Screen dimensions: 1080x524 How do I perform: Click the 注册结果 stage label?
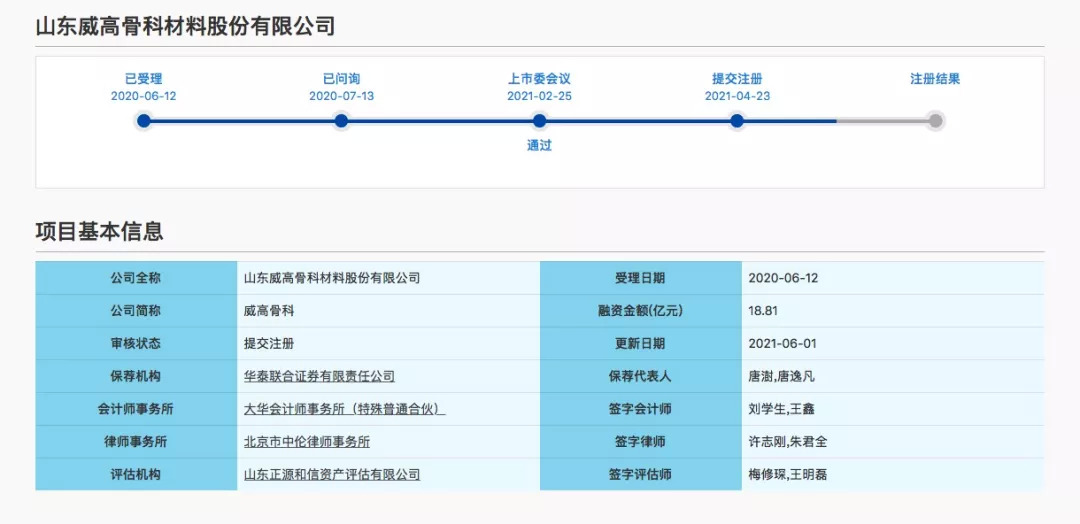click(935, 79)
